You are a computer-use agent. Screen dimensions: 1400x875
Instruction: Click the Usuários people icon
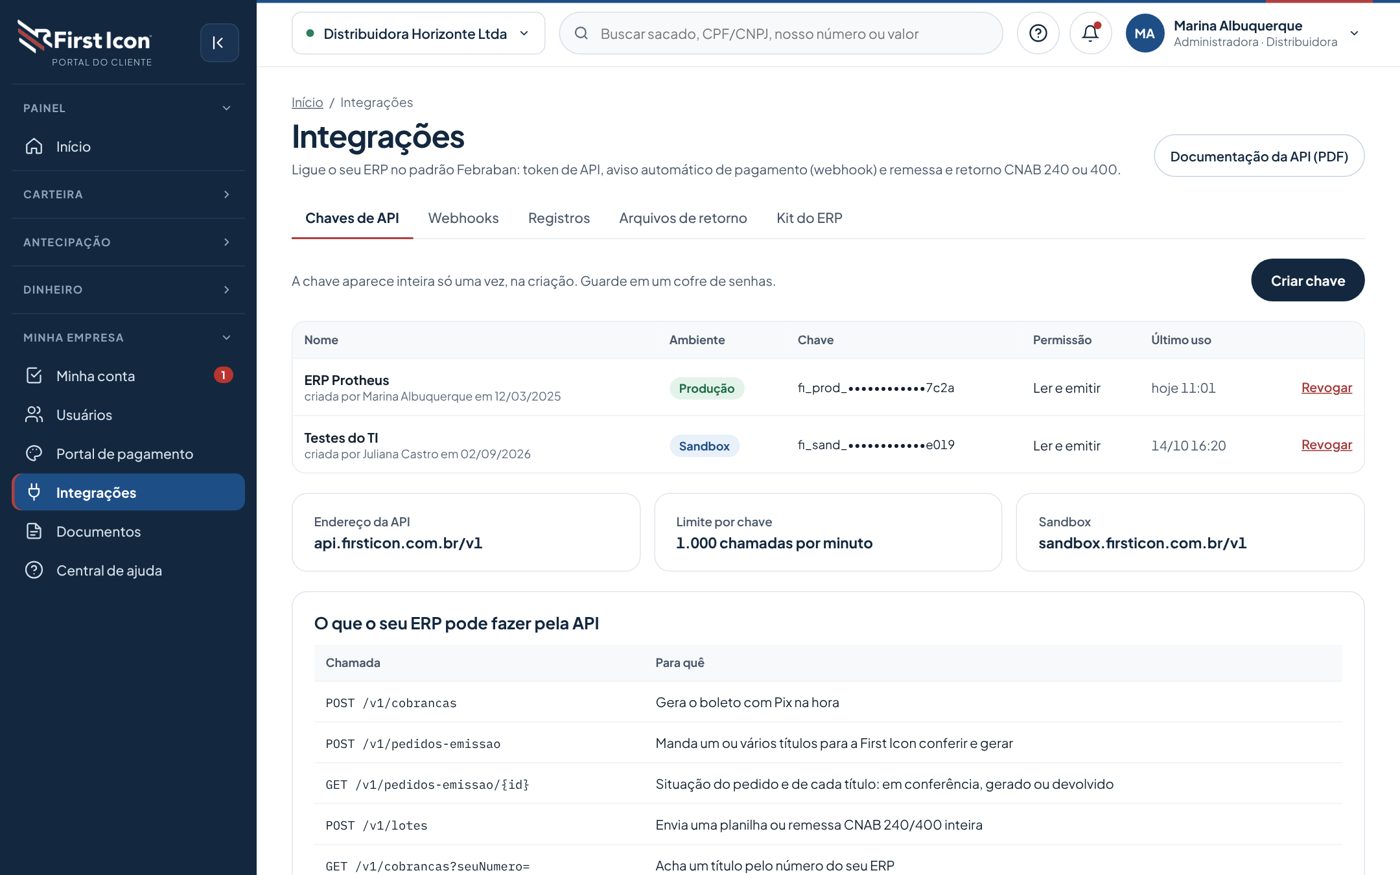tap(34, 415)
